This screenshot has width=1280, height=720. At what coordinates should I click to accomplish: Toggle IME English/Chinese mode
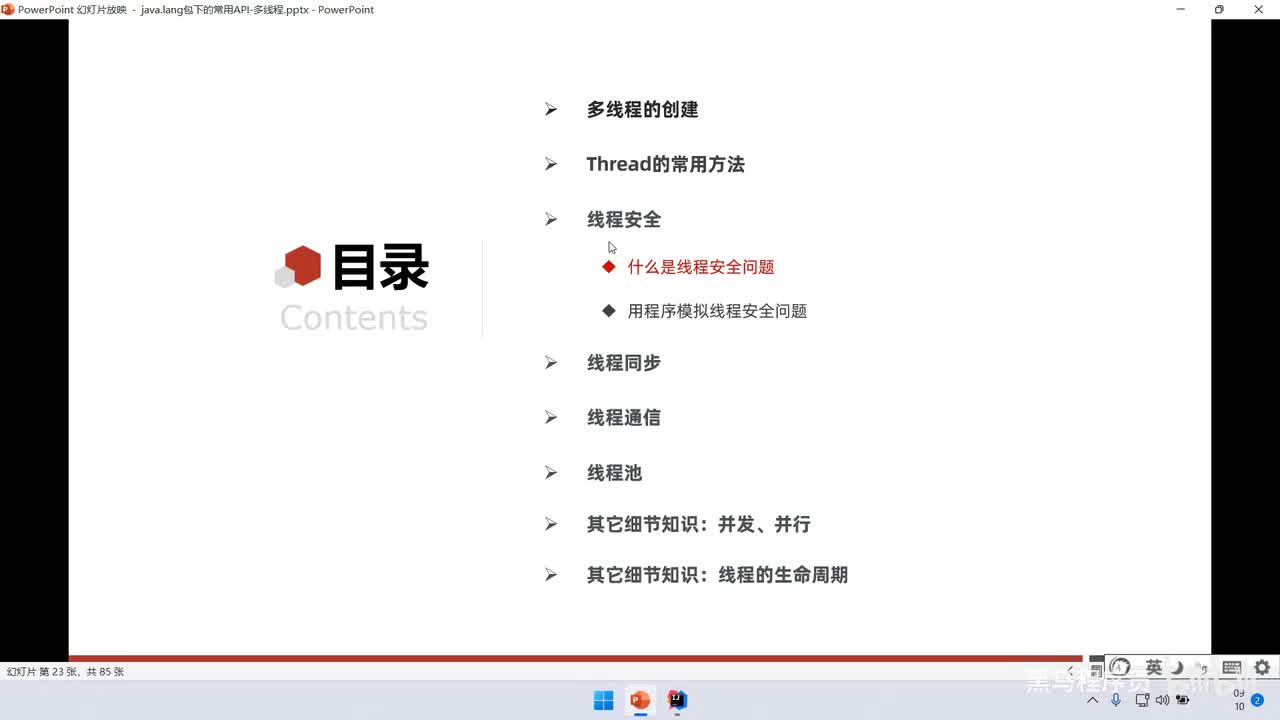[1154, 667]
